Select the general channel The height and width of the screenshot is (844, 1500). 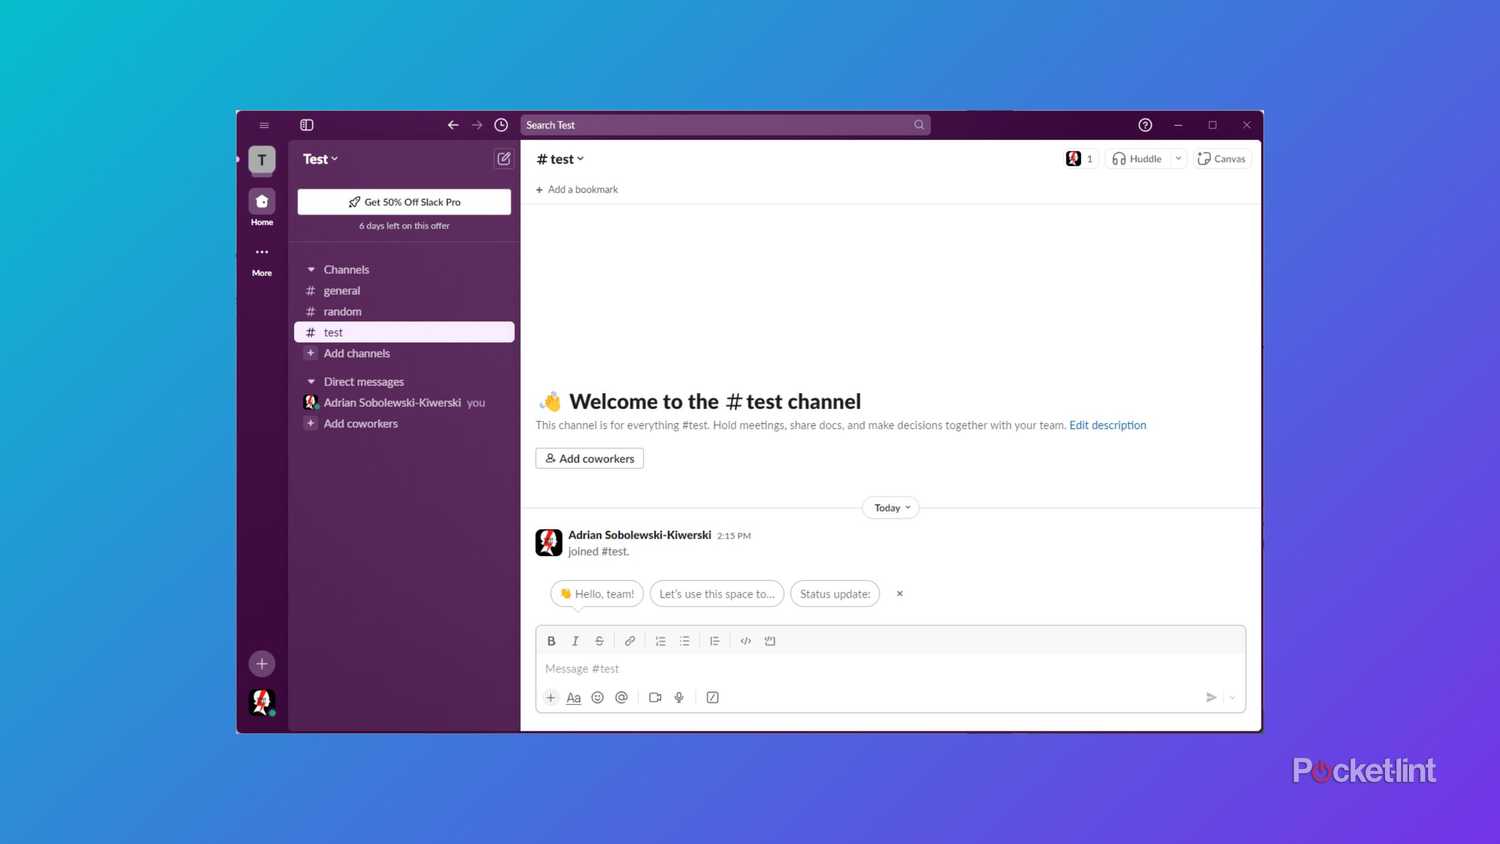[x=342, y=291]
